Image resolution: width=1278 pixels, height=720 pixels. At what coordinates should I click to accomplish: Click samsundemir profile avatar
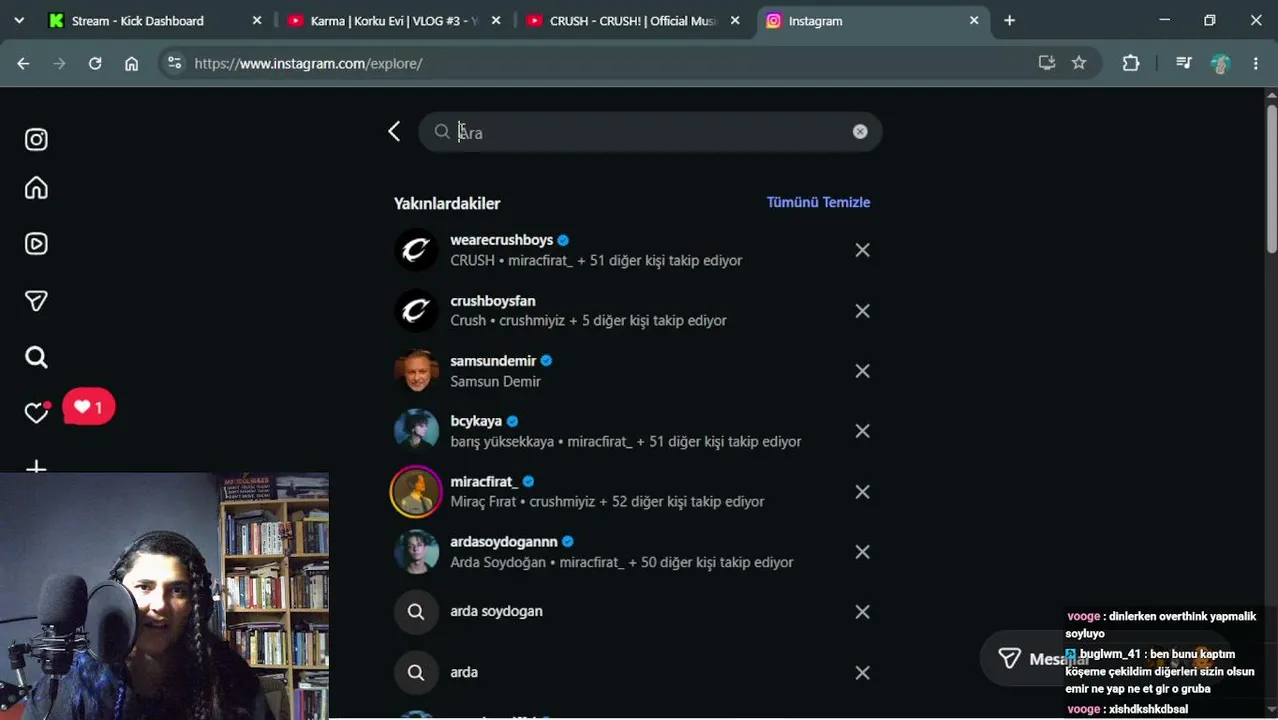tap(416, 371)
